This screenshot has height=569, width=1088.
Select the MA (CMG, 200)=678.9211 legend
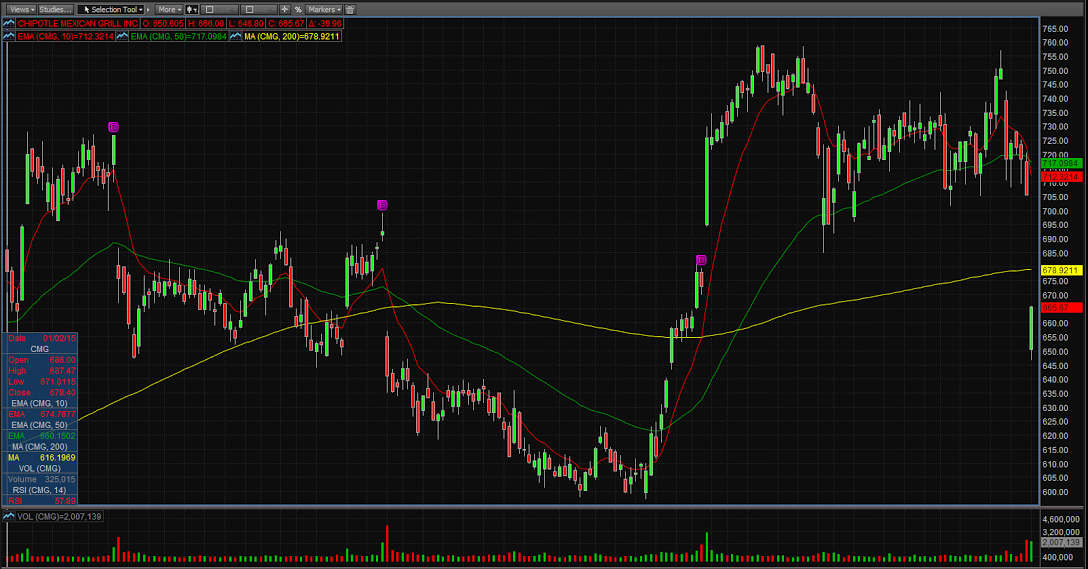pos(292,35)
